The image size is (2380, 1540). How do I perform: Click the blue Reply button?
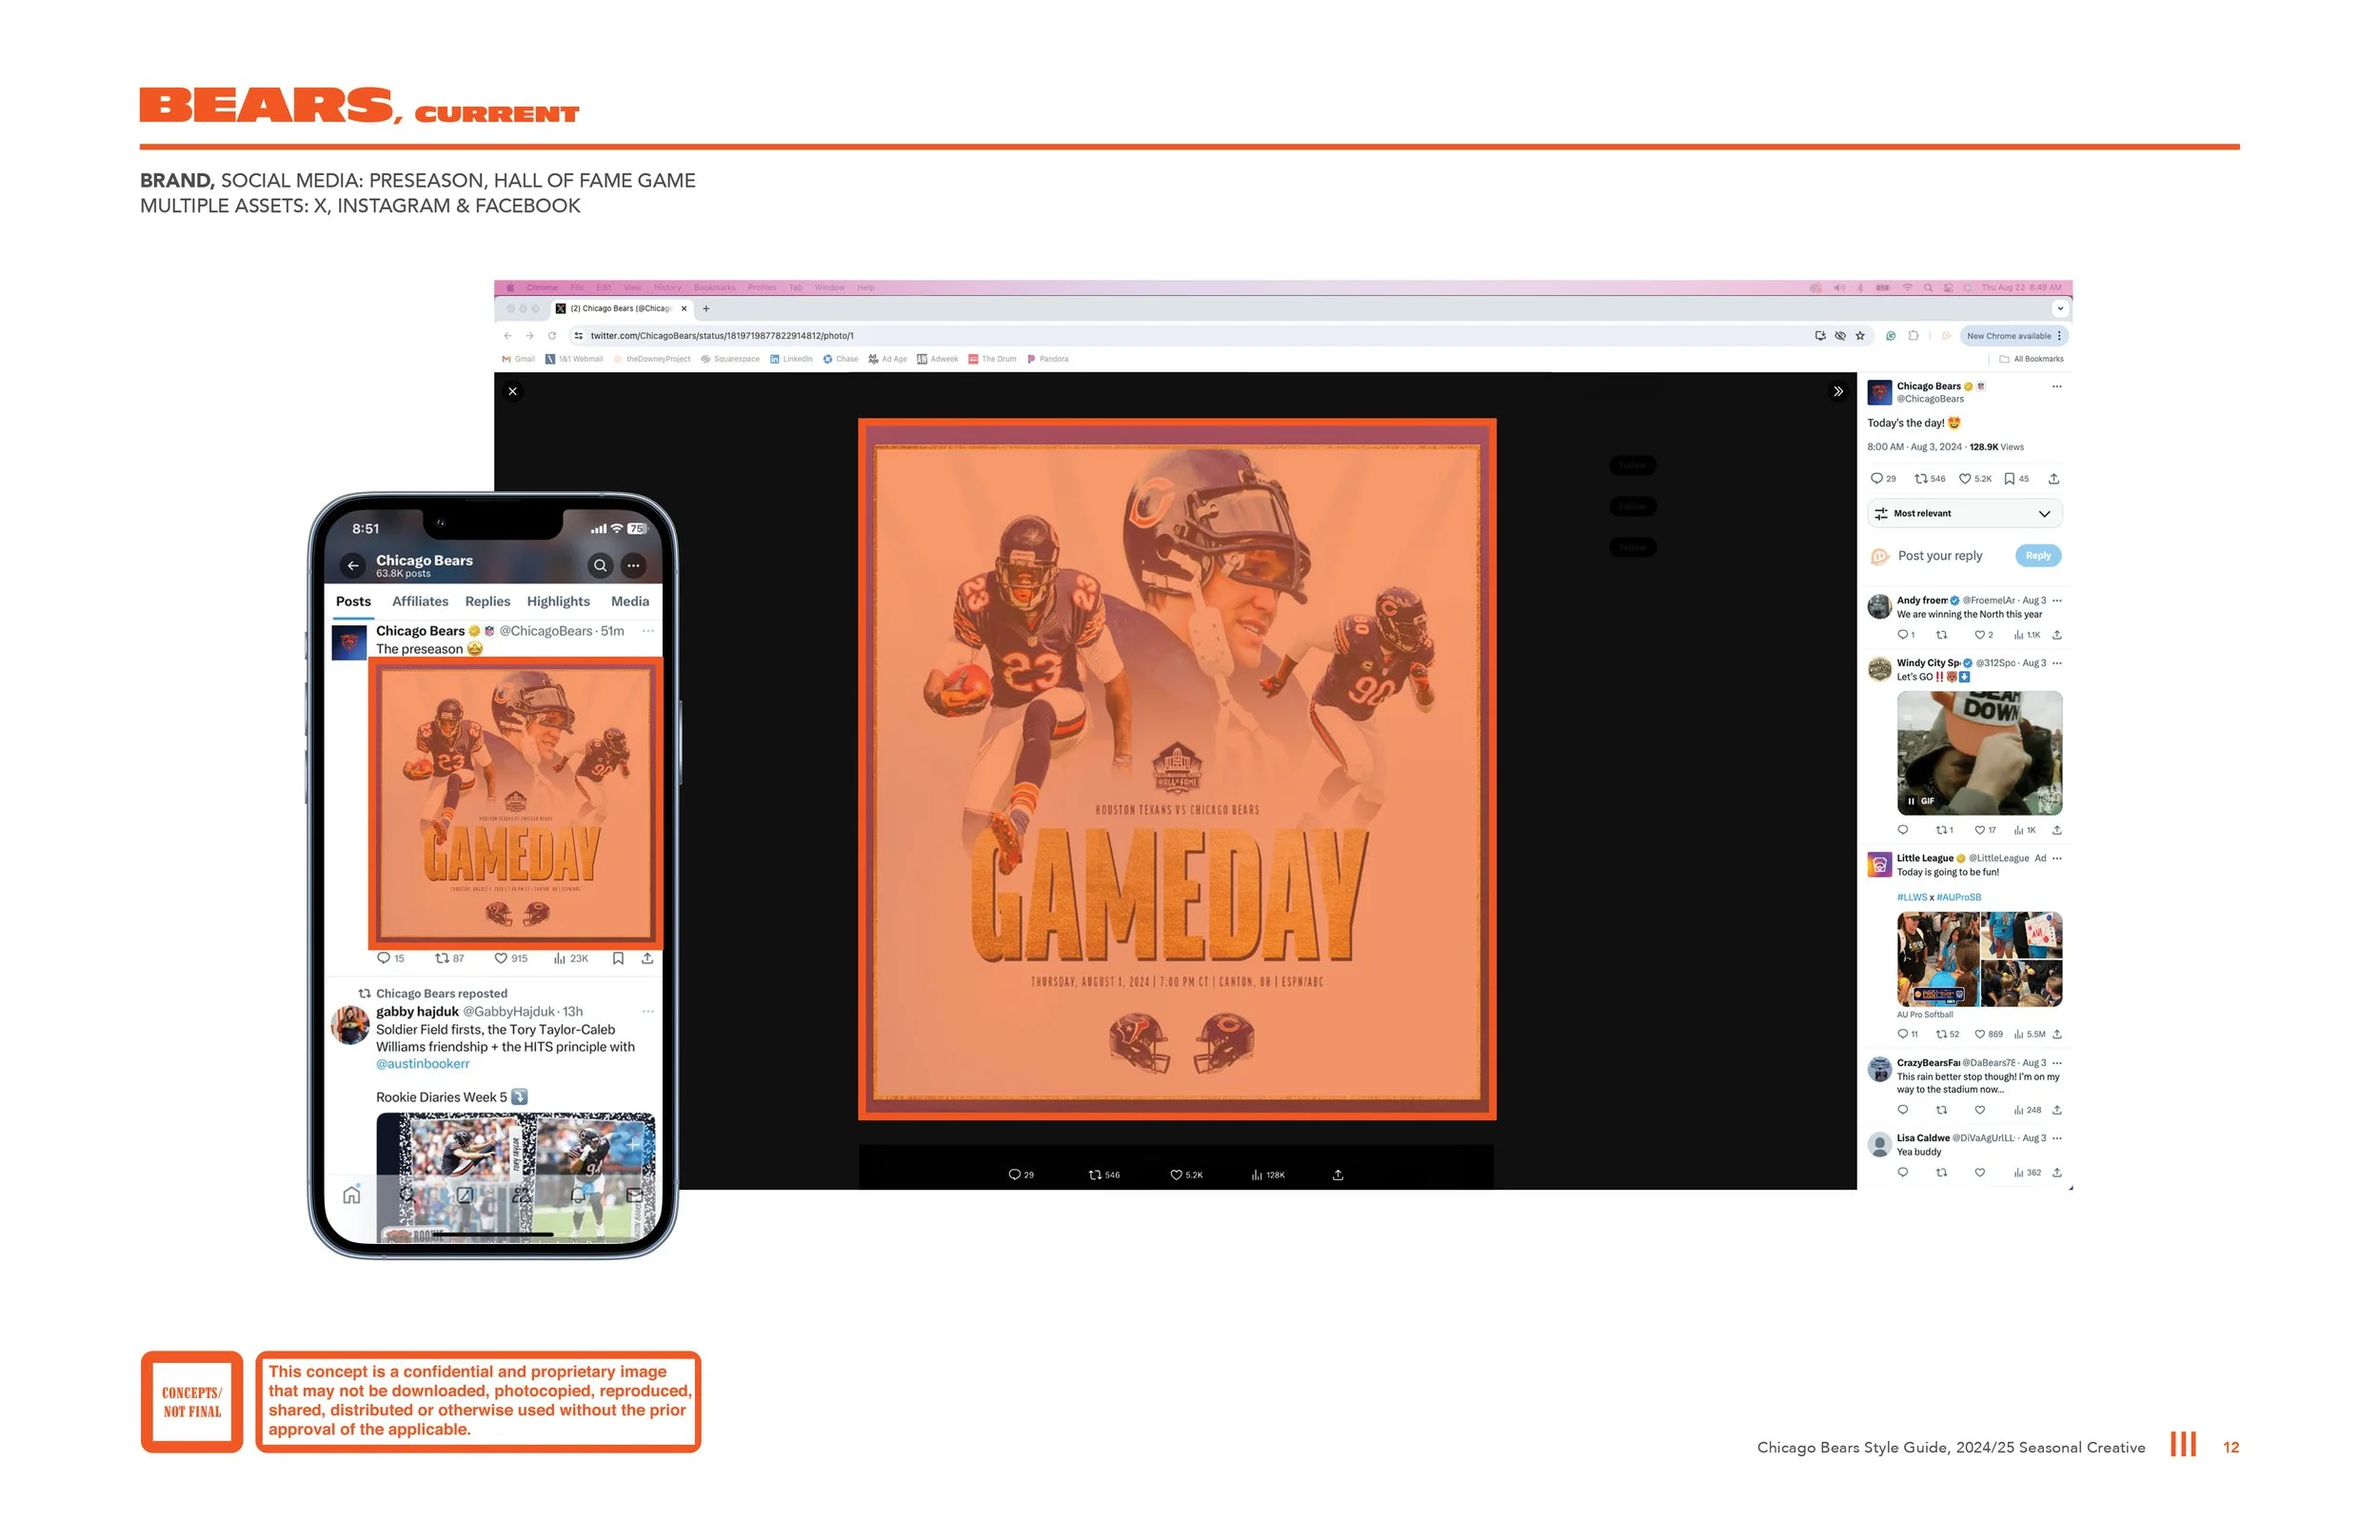pos(2037,556)
